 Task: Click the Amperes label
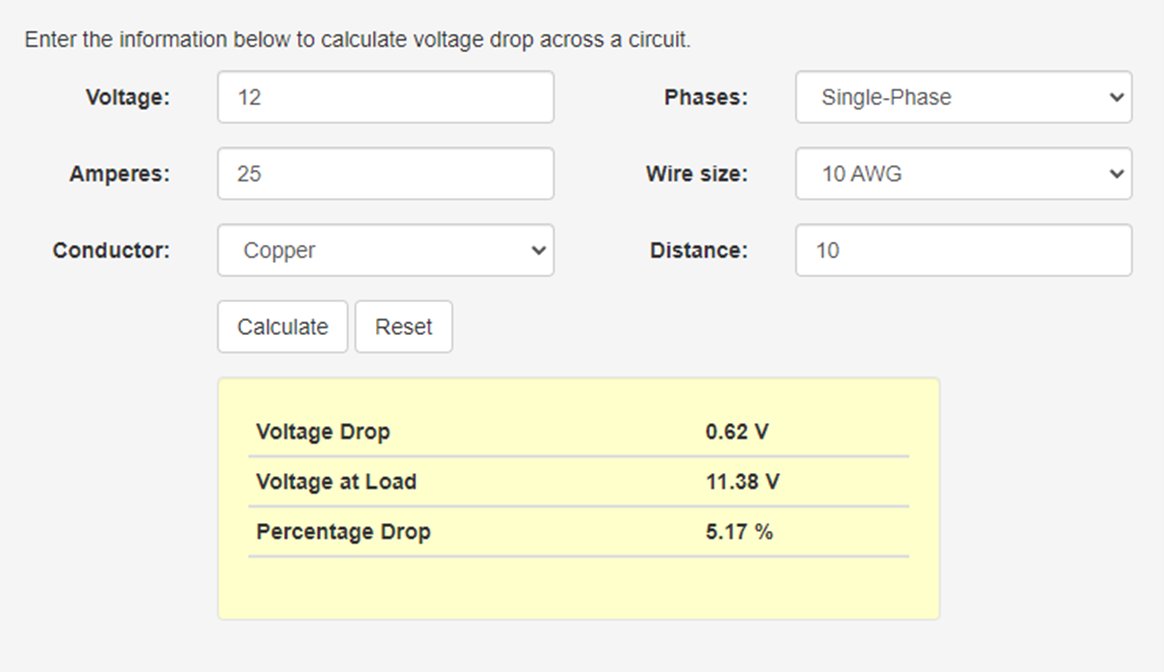pyautogui.click(x=120, y=174)
